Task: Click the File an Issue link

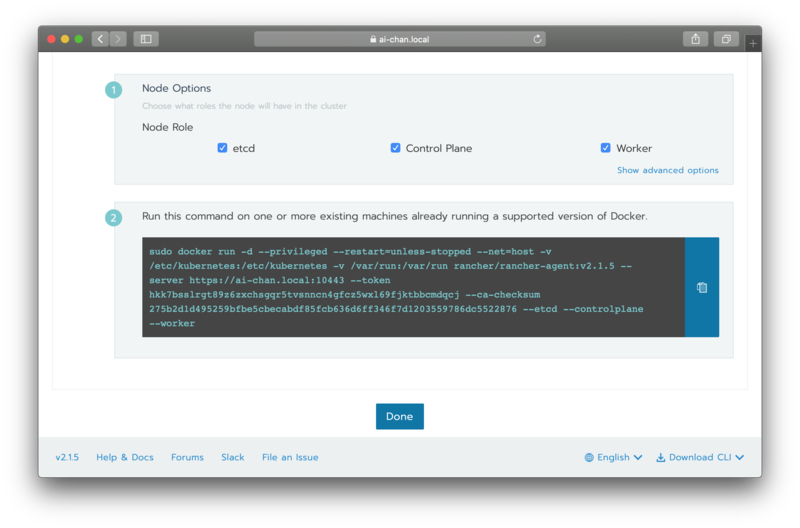Action: click(290, 457)
